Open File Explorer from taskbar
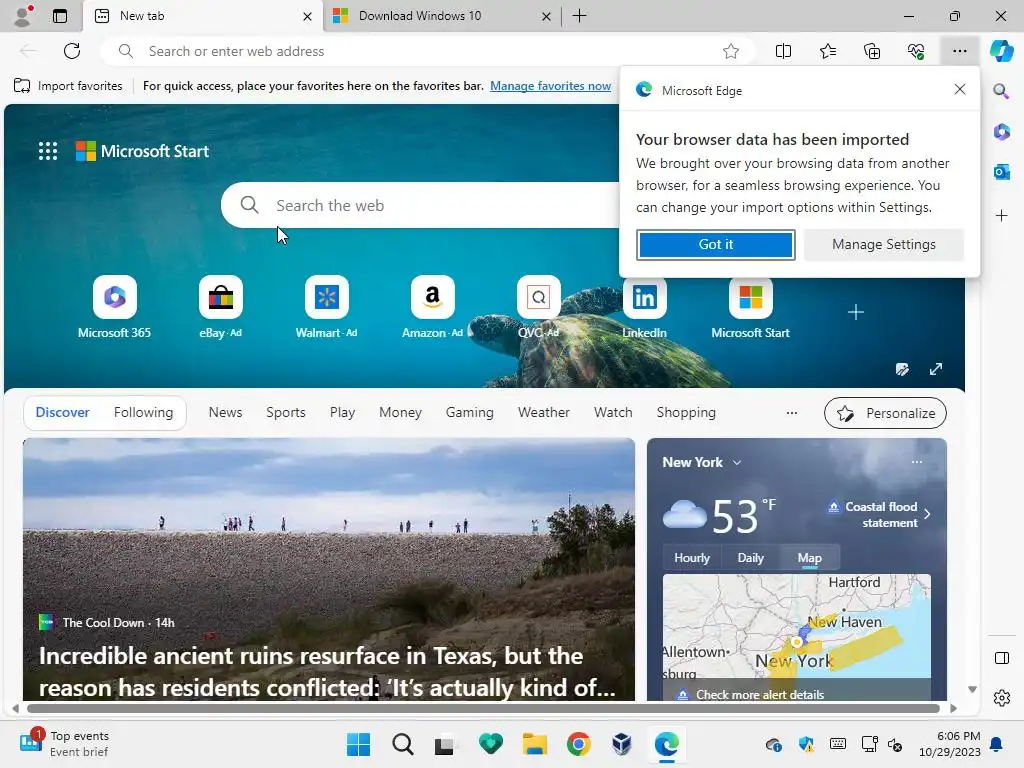1024x768 pixels. (534, 744)
